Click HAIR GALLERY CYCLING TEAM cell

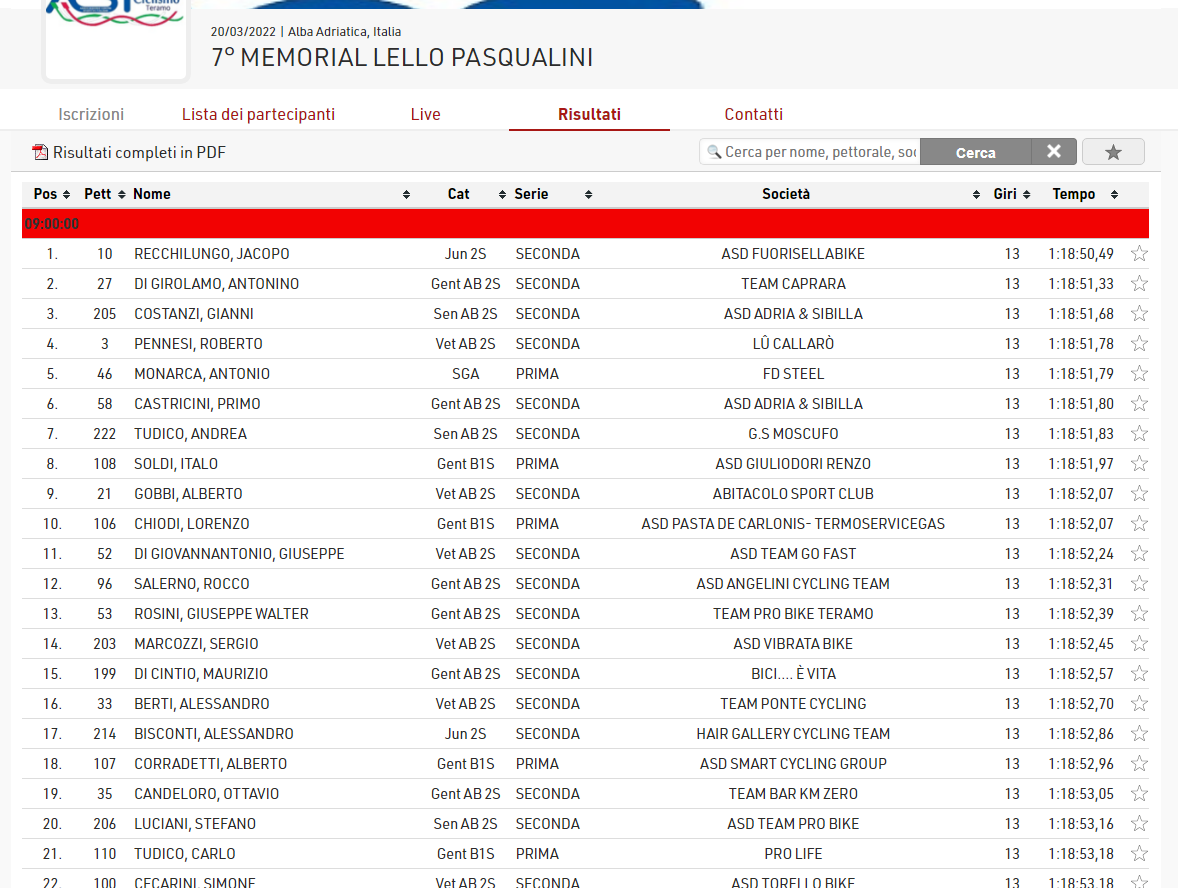click(793, 734)
